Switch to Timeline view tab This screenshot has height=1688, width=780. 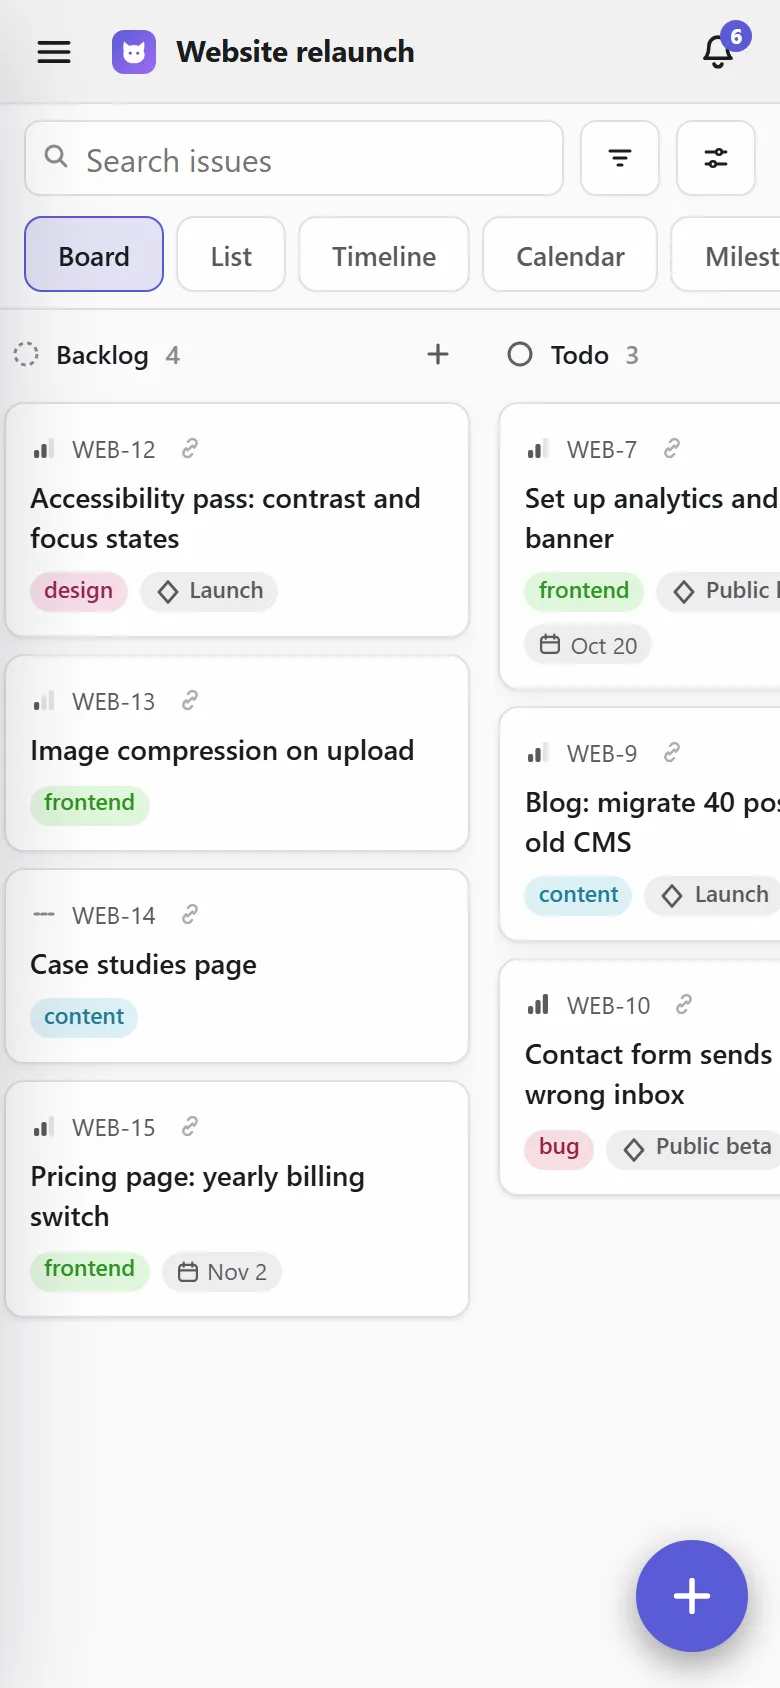[384, 254]
